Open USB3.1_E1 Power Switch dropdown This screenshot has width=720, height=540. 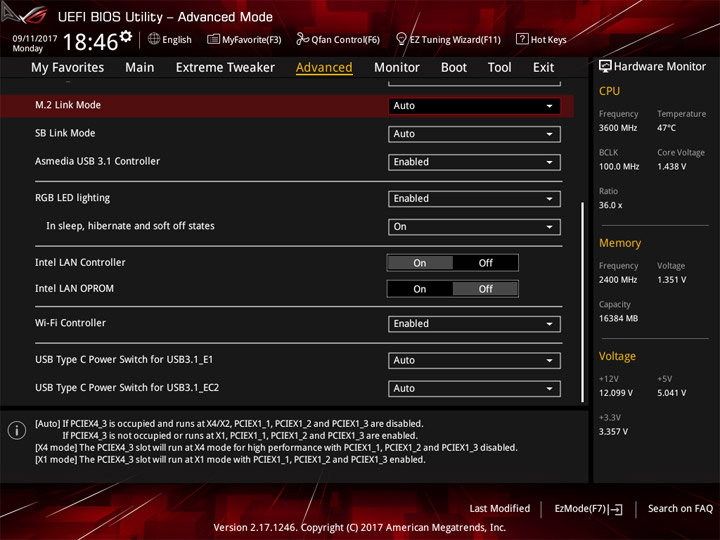[x=474, y=360]
